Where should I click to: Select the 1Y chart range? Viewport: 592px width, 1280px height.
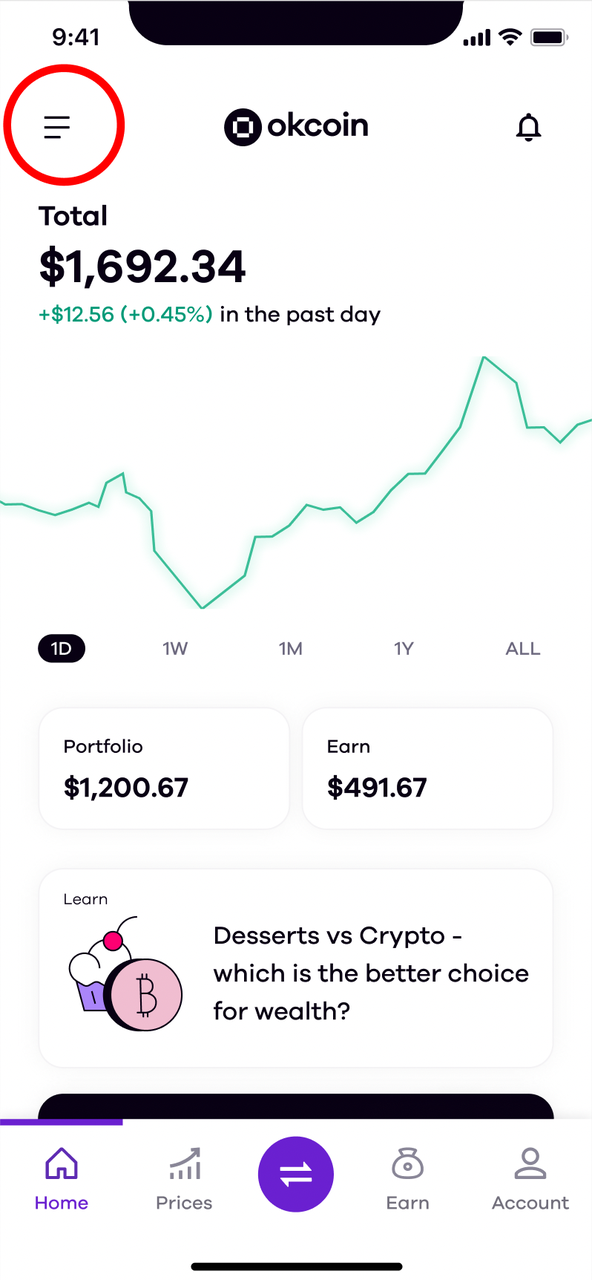tap(403, 648)
